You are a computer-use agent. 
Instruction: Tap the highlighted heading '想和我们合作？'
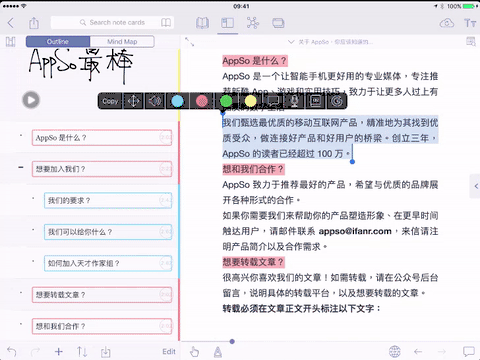click(253, 169)
